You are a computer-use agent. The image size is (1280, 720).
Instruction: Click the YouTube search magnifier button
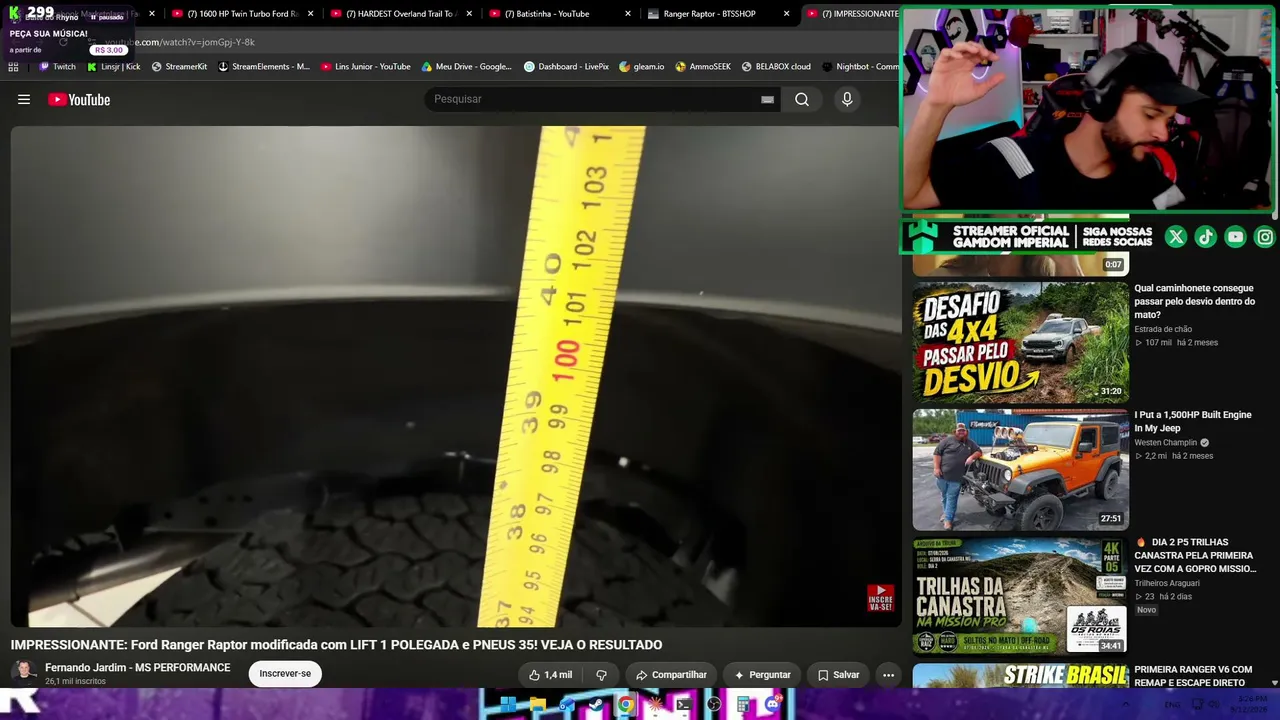coord(802,99)
